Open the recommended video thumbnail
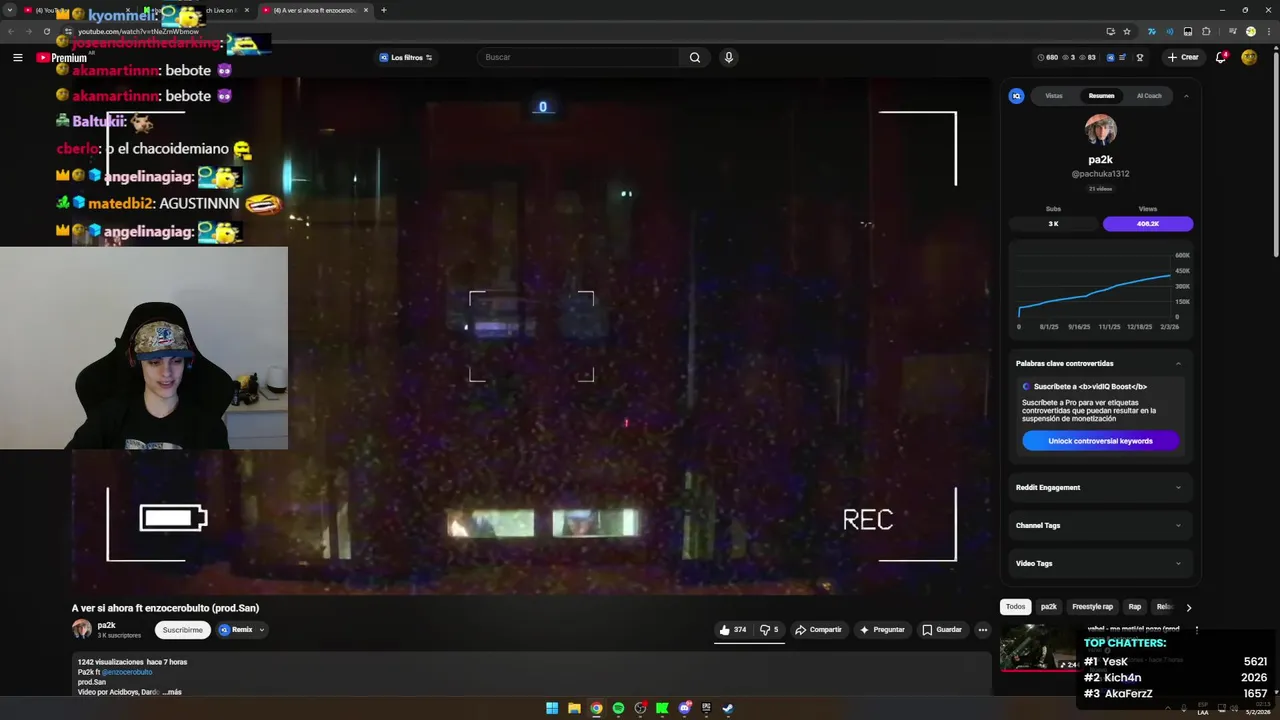The image size is (1280, 720). (x=1039, y=647)
